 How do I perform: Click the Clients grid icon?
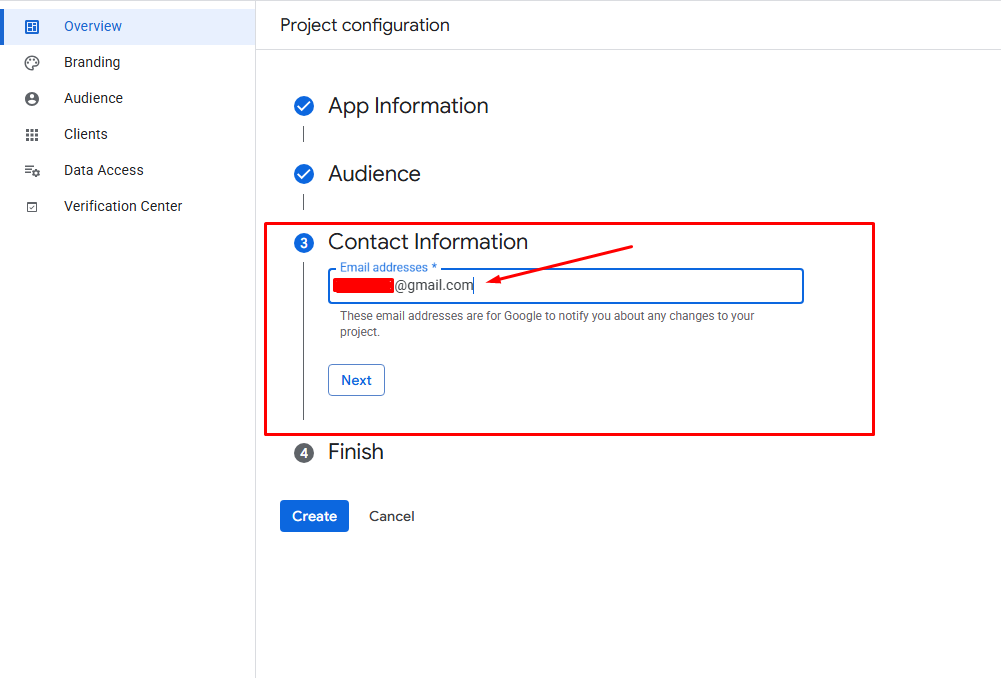[32, 135]
